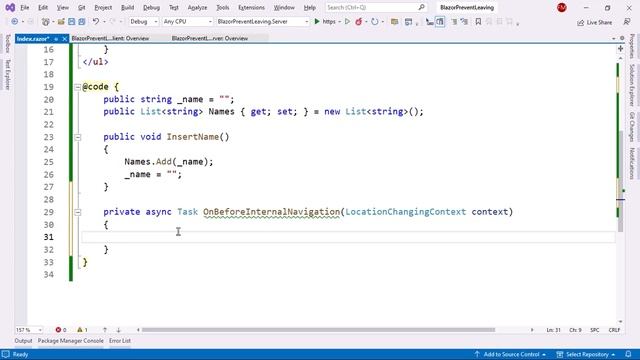640x360 pixels.
Task: Open the Edit menu
Action: coord(42,7)
